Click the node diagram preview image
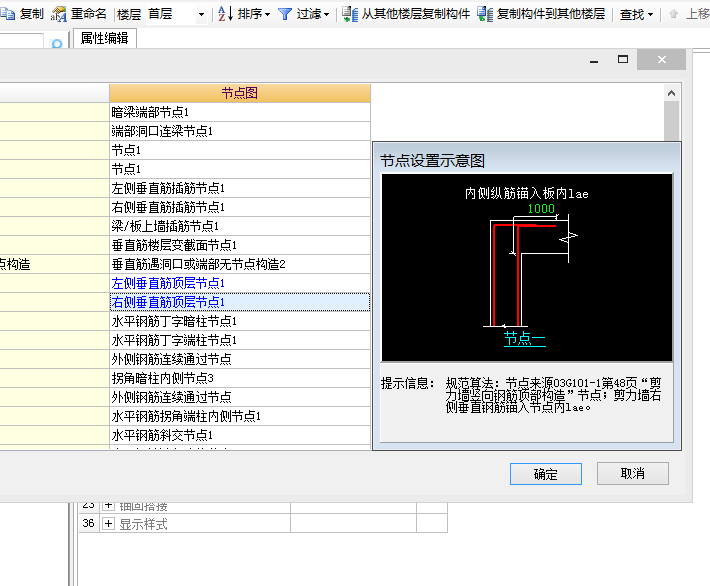710x586 pixels. click(527, 267)
